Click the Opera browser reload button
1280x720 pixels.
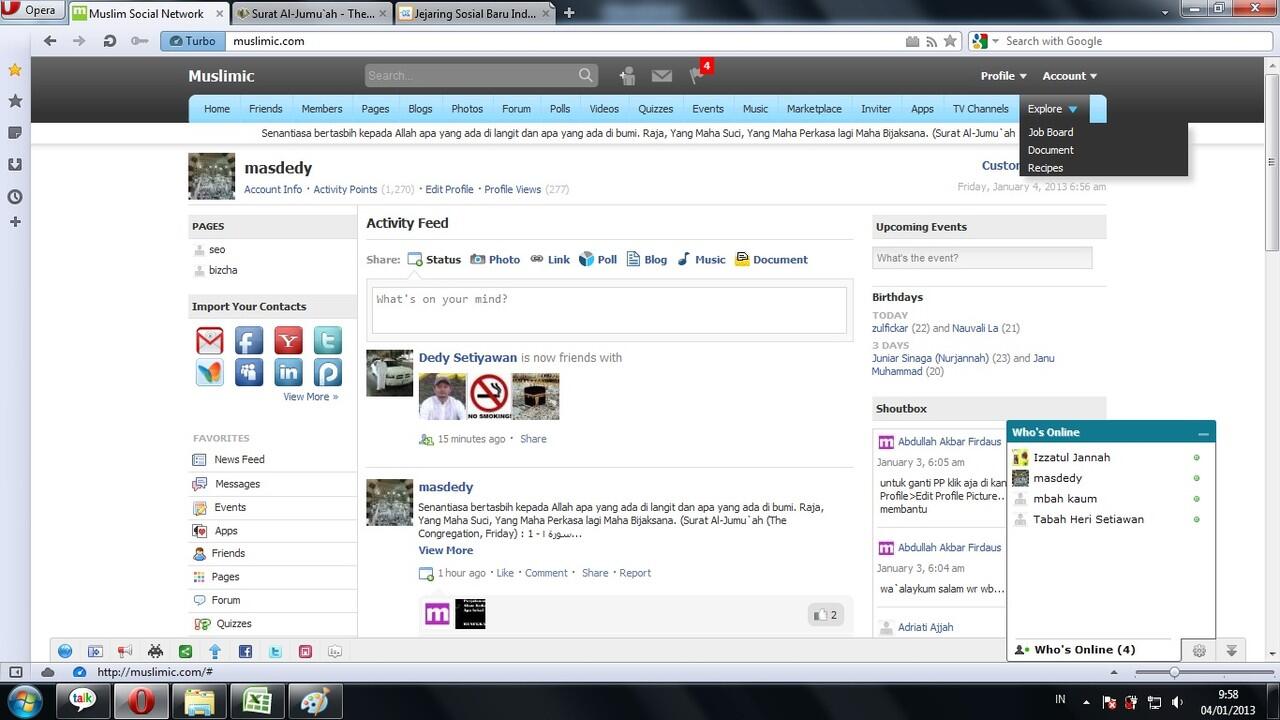point(110,41)
